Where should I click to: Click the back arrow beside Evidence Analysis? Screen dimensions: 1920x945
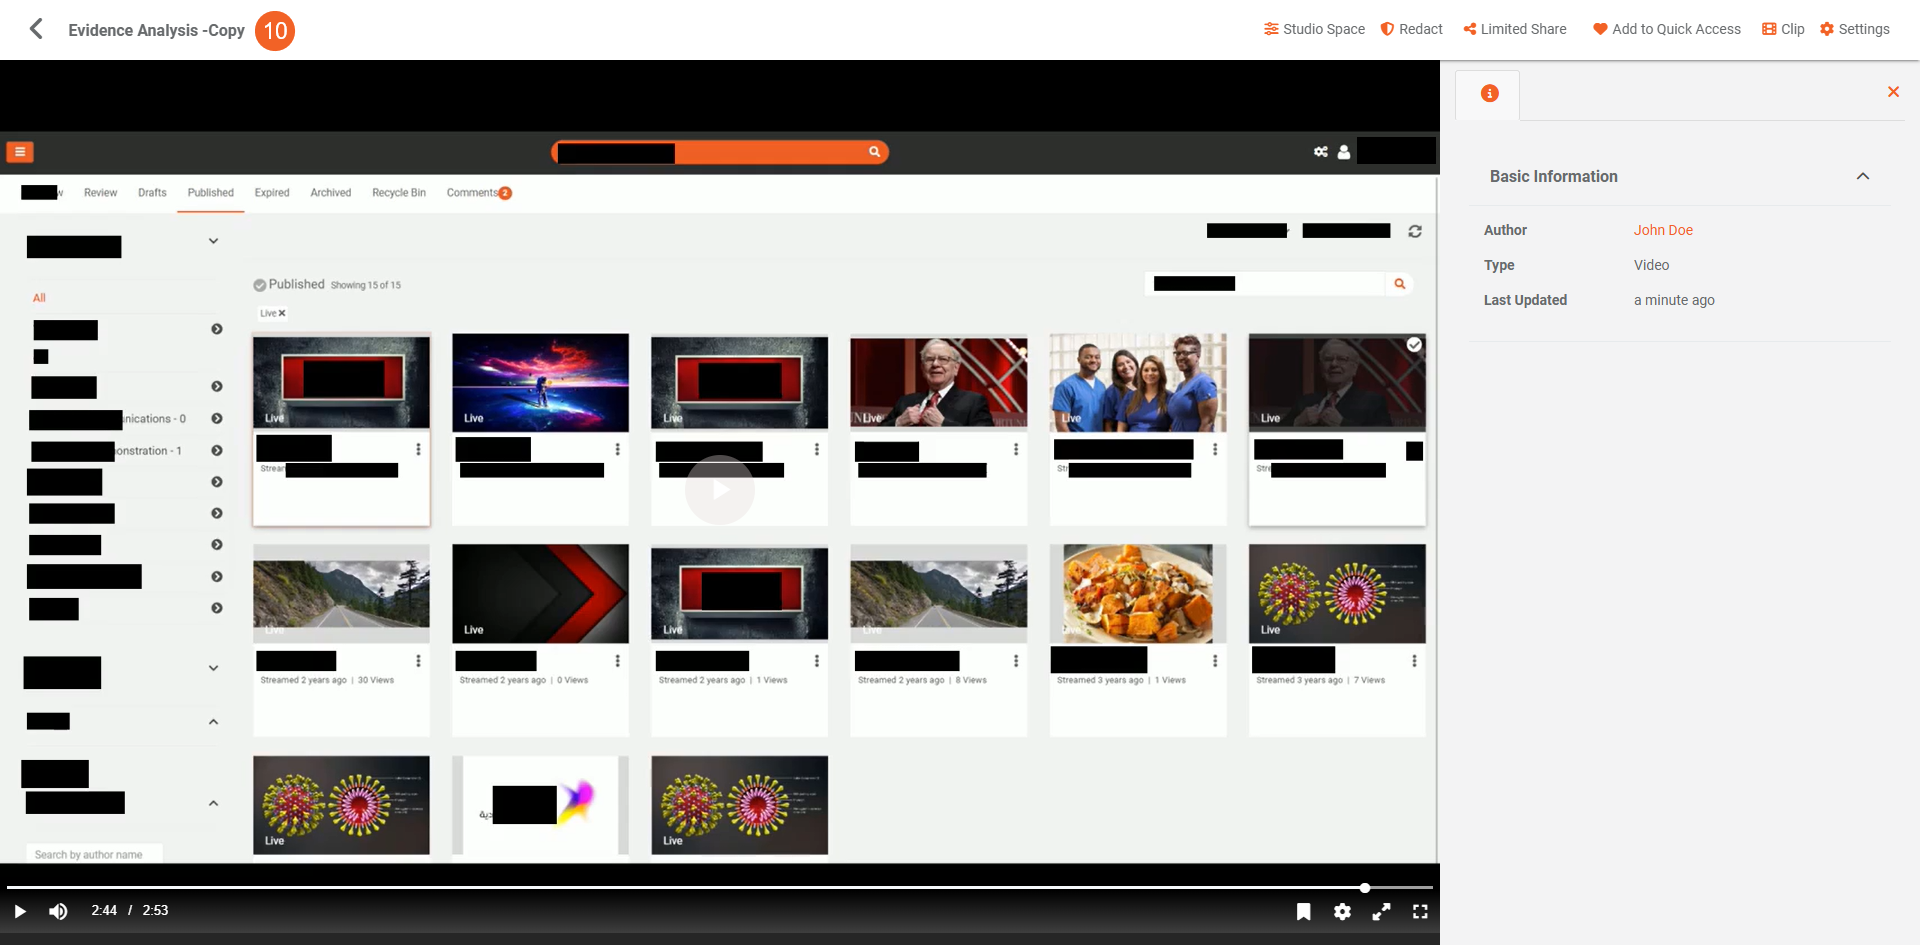pyautogui.click(x=36, y=29)
